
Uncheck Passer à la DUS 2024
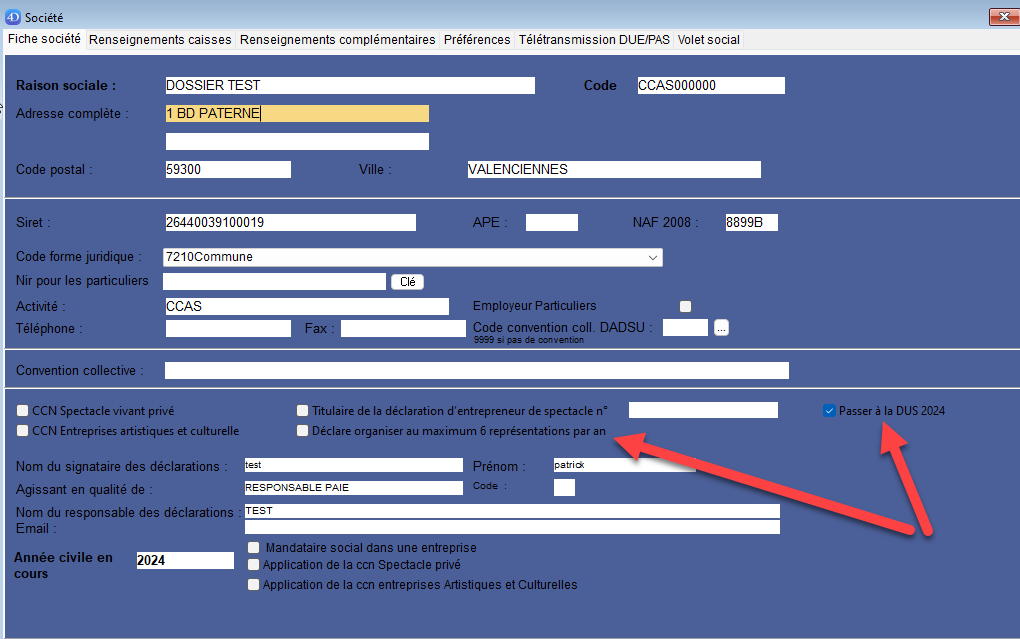point(829,410)
